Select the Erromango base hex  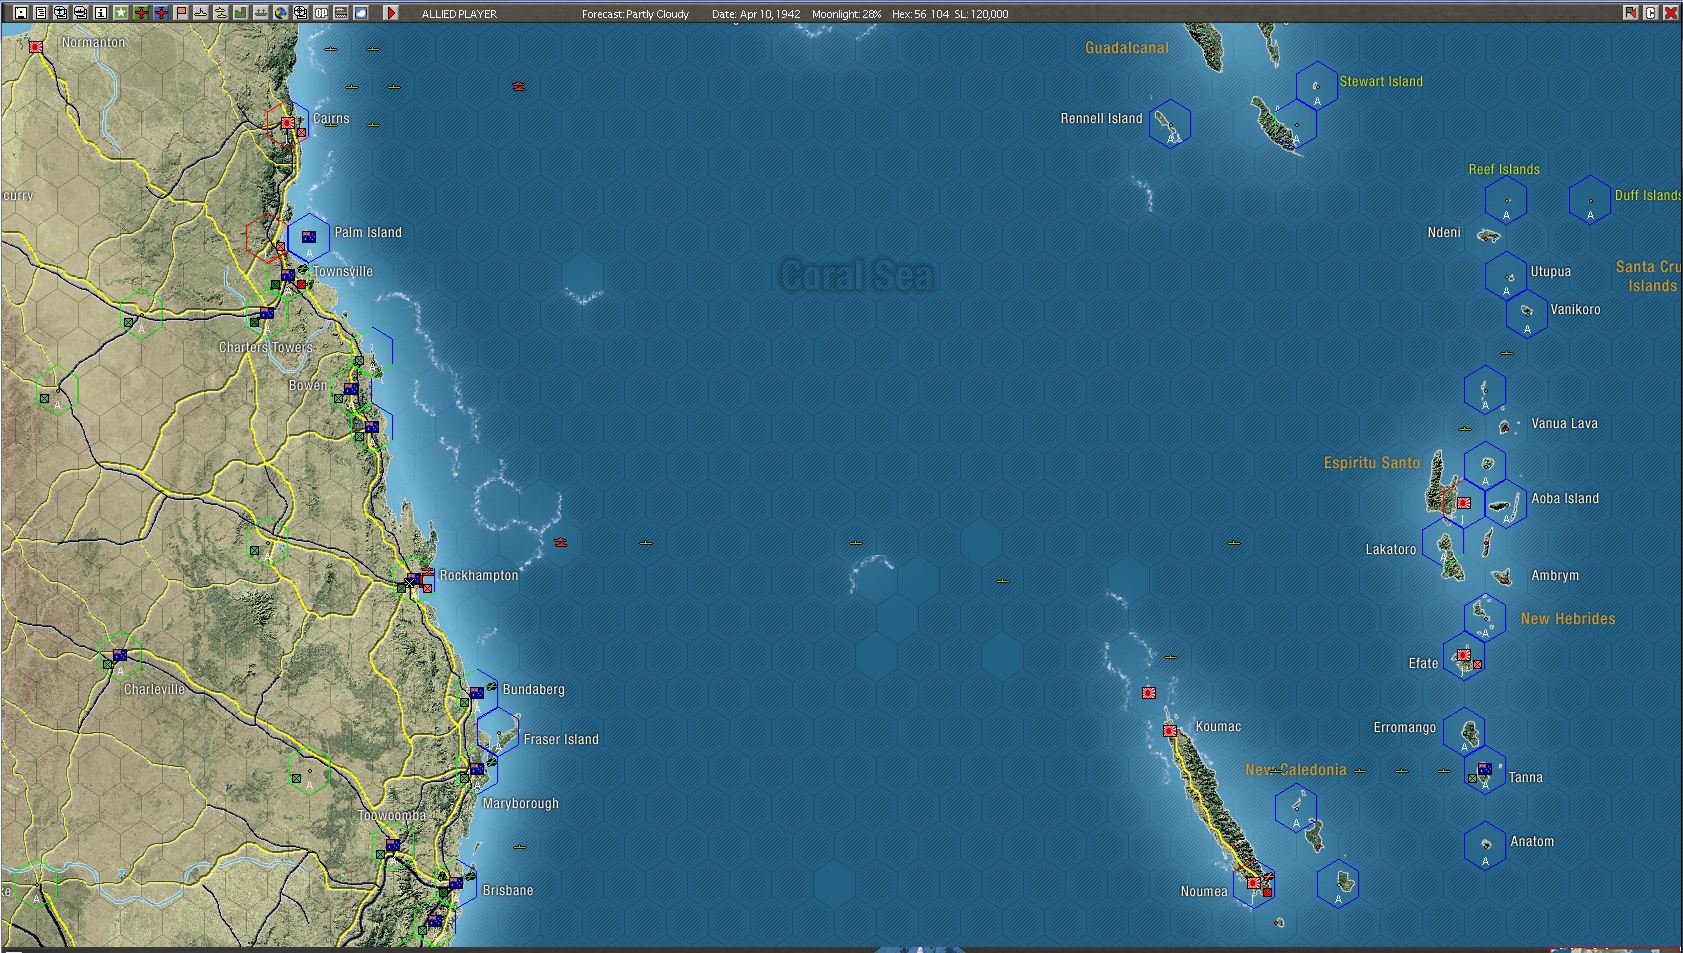1464,731
